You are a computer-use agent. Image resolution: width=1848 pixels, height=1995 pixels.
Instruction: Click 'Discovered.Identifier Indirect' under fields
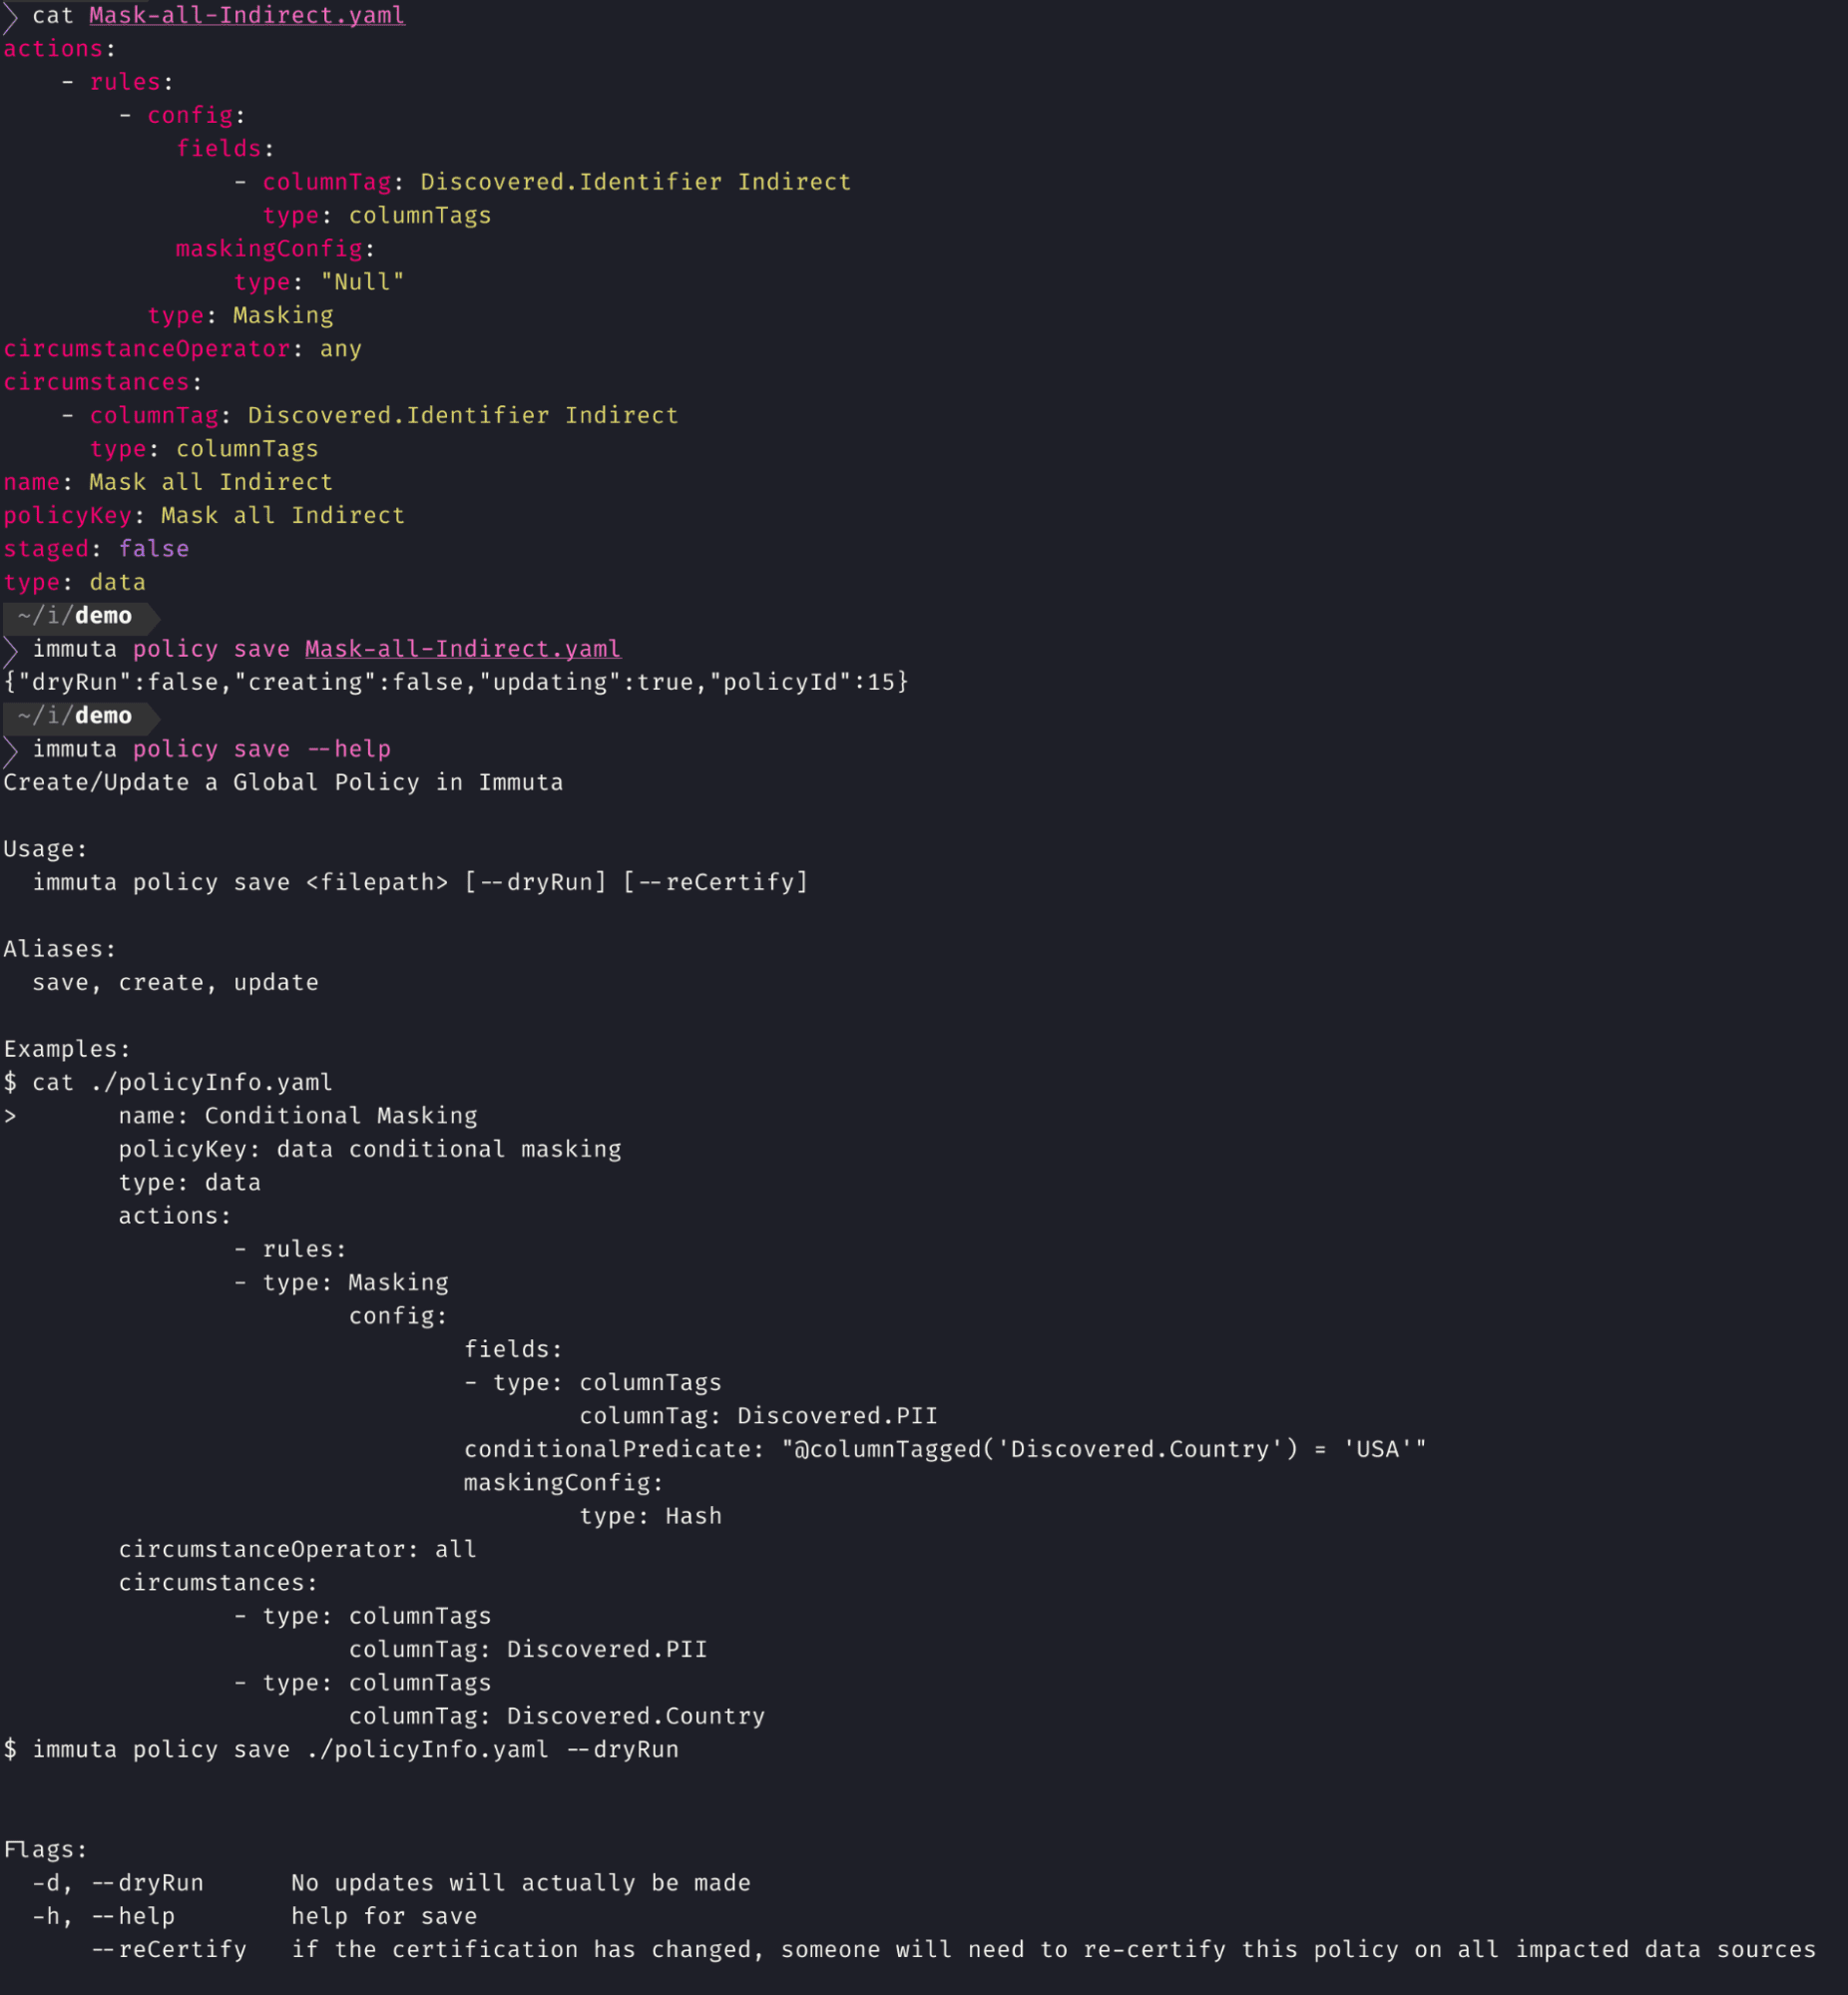(636, 182)
